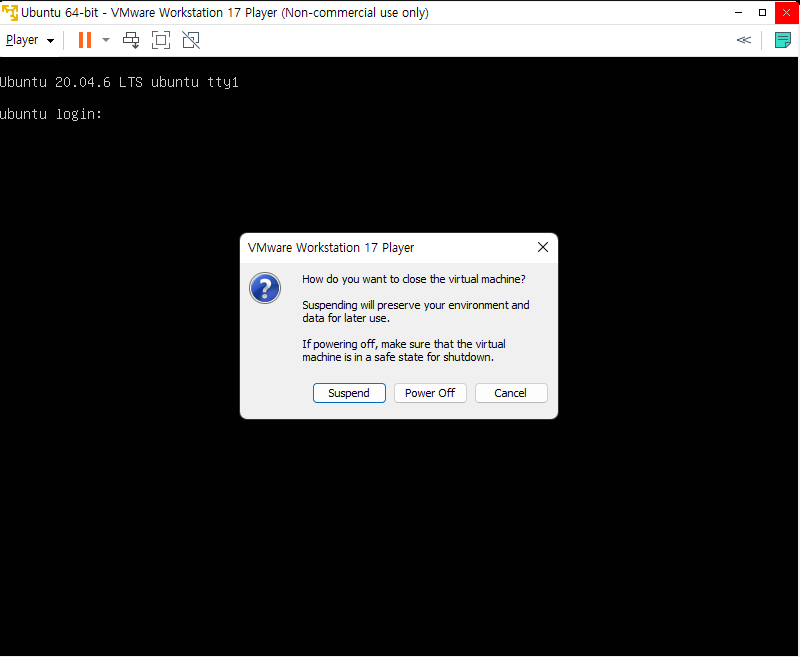The width and height of the screenshot is (800, 657).
Task: Click Send Ctrl+Alt+Del toolbar icon
Action: pos(131,40)
